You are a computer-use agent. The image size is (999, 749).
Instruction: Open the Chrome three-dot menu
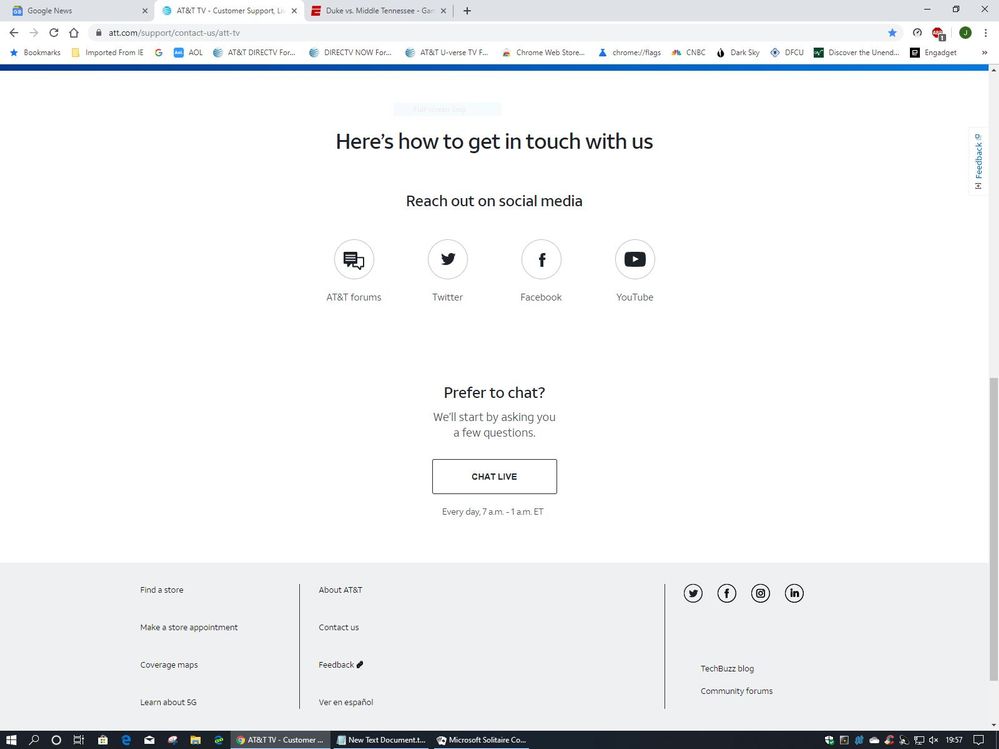point(986,32)
